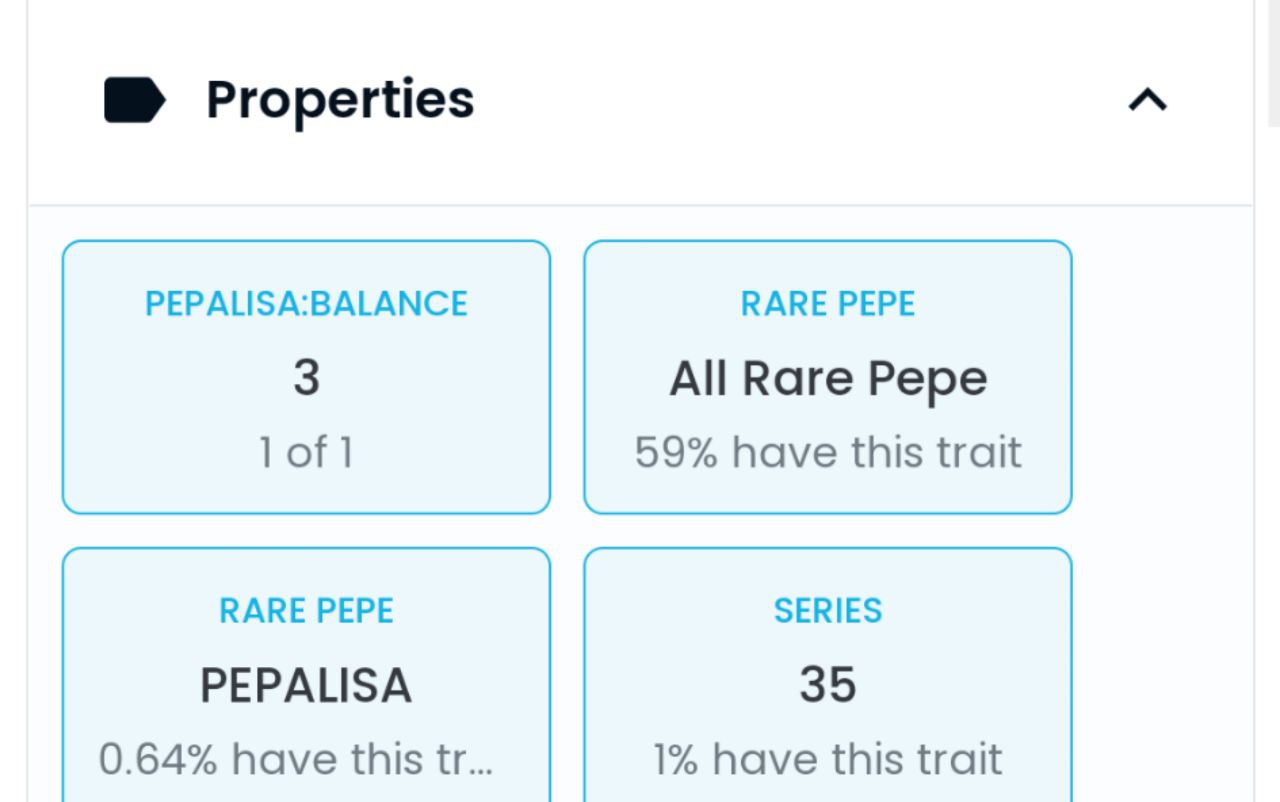Open the PEPALISA rare pepe card
The width and height of the screenshot is (1280, 802).
click(x=306, y=675)
